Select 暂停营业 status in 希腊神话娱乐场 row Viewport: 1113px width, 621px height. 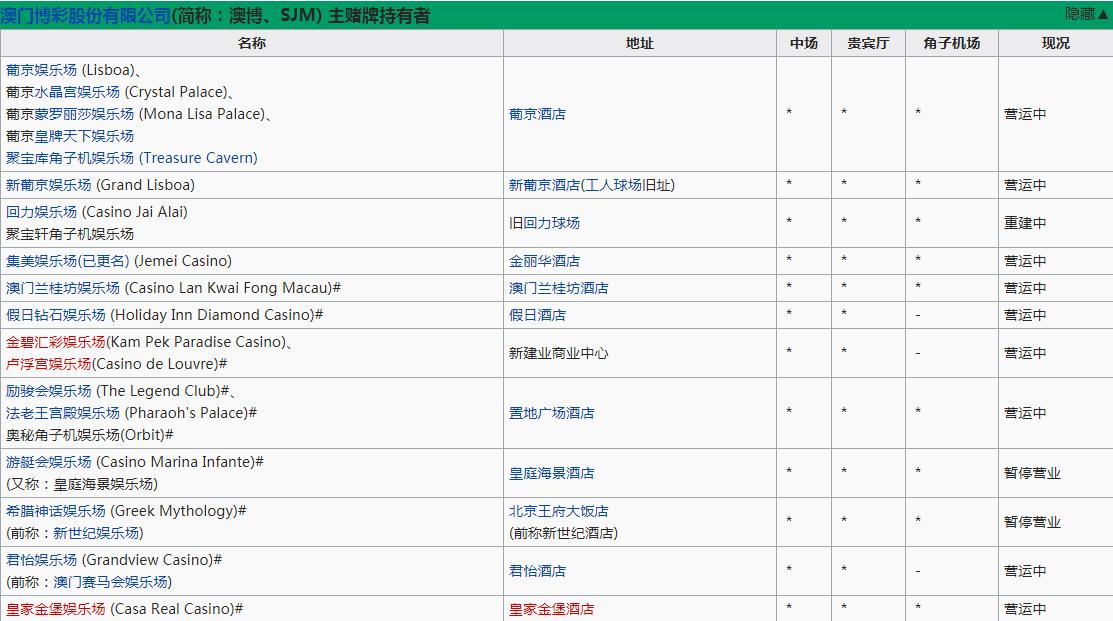pos(1032,522)
